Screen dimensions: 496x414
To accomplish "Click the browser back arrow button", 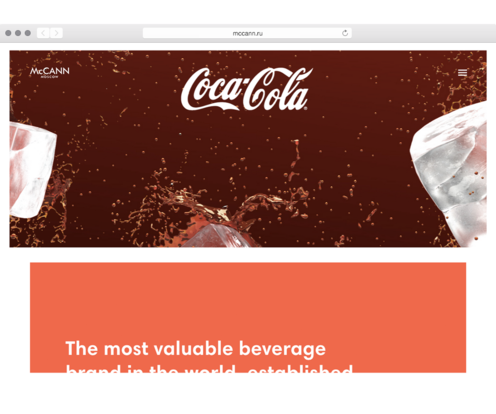I will tap(43, 33).
